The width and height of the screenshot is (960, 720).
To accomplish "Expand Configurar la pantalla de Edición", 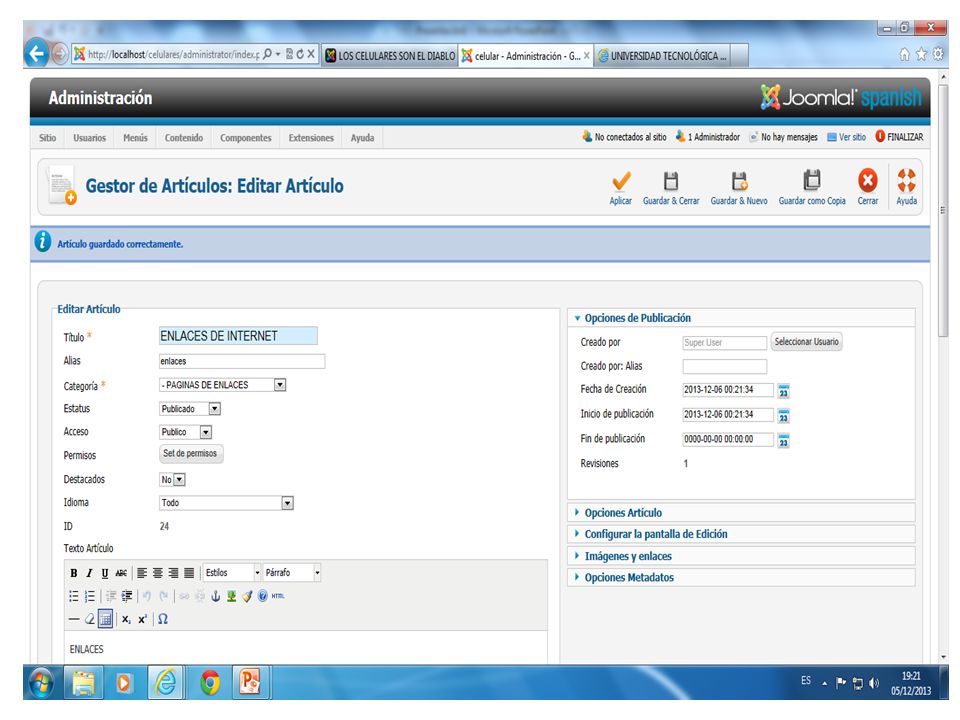I will point(655,534).
